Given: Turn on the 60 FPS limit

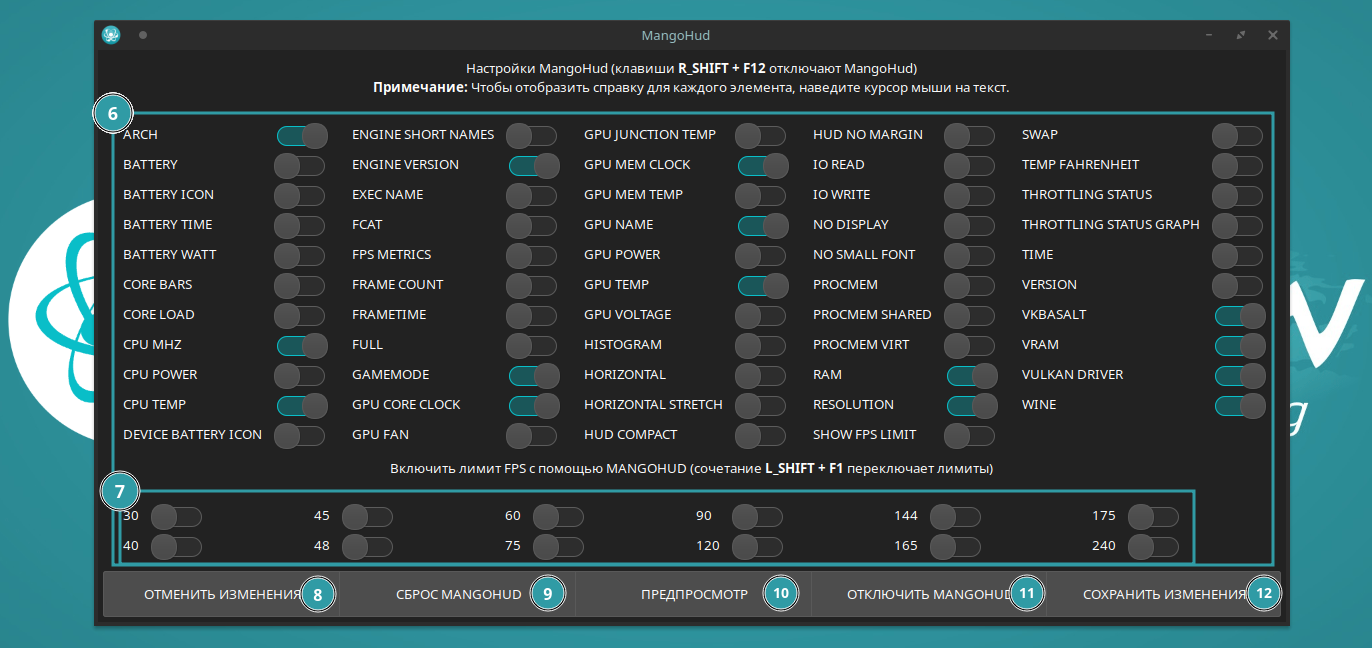Looking at the screenshot, I should coord(559,517).
